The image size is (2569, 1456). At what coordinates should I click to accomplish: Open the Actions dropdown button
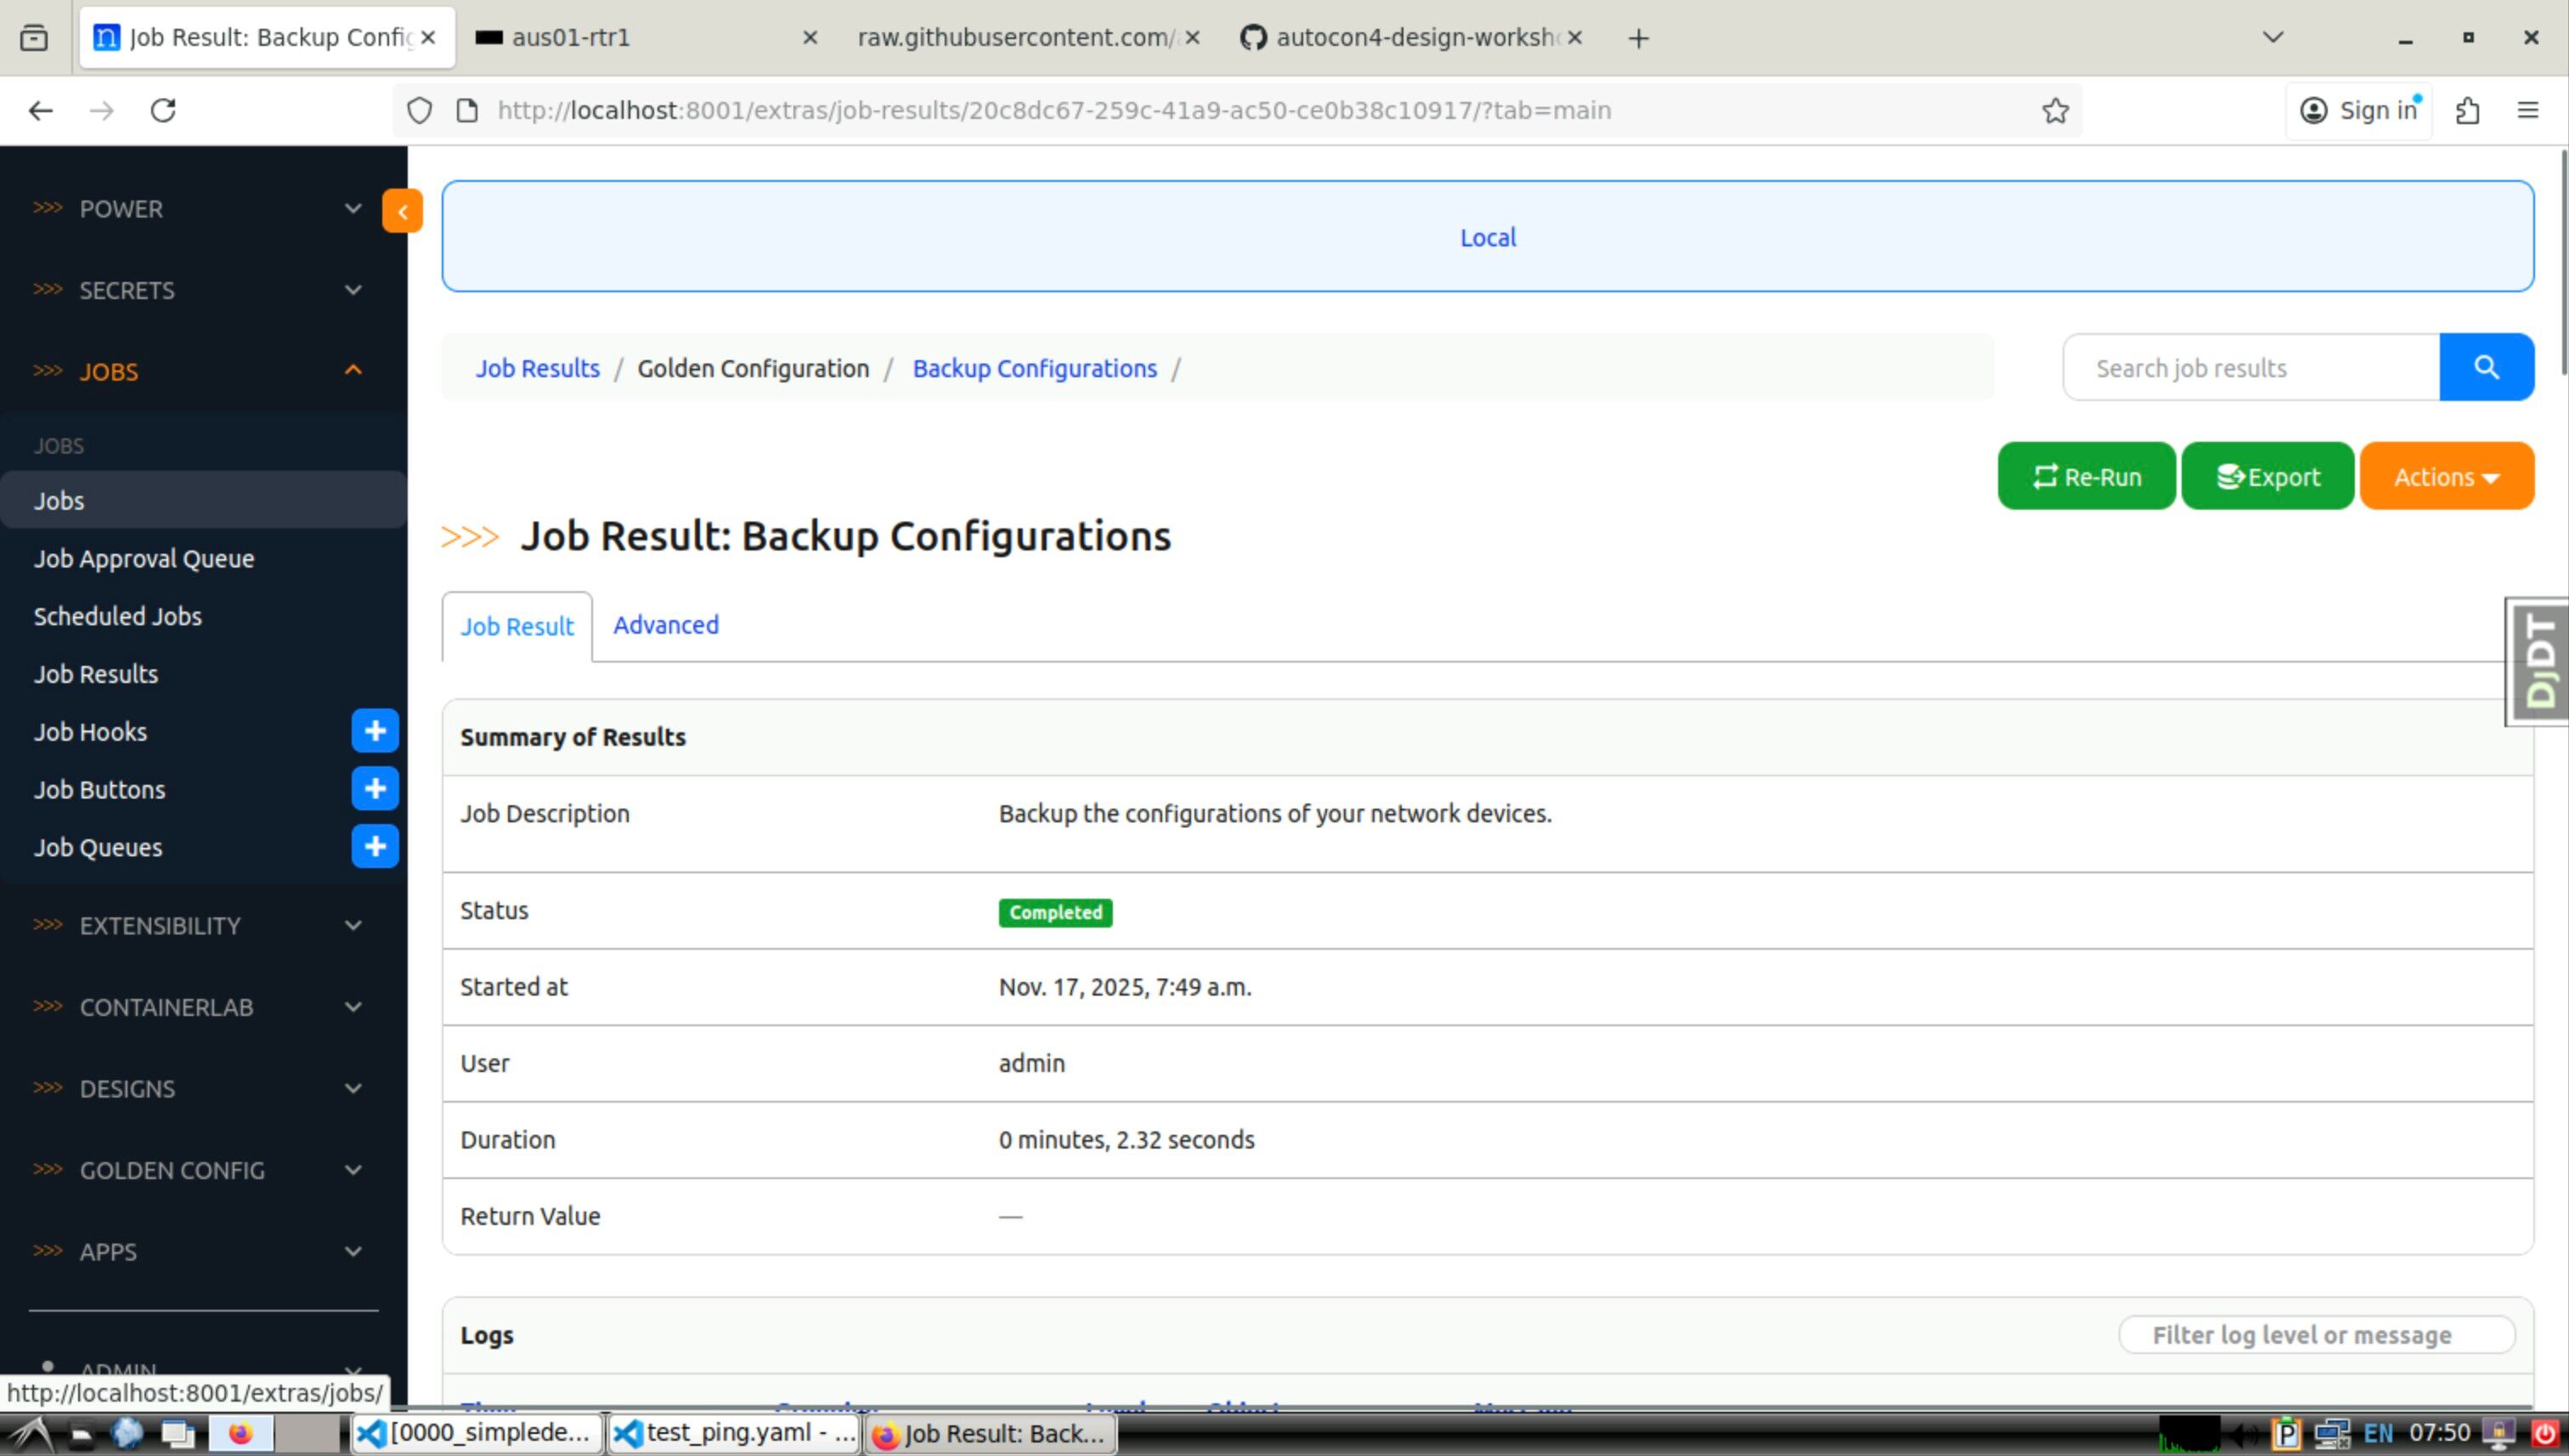[2446, 477]
